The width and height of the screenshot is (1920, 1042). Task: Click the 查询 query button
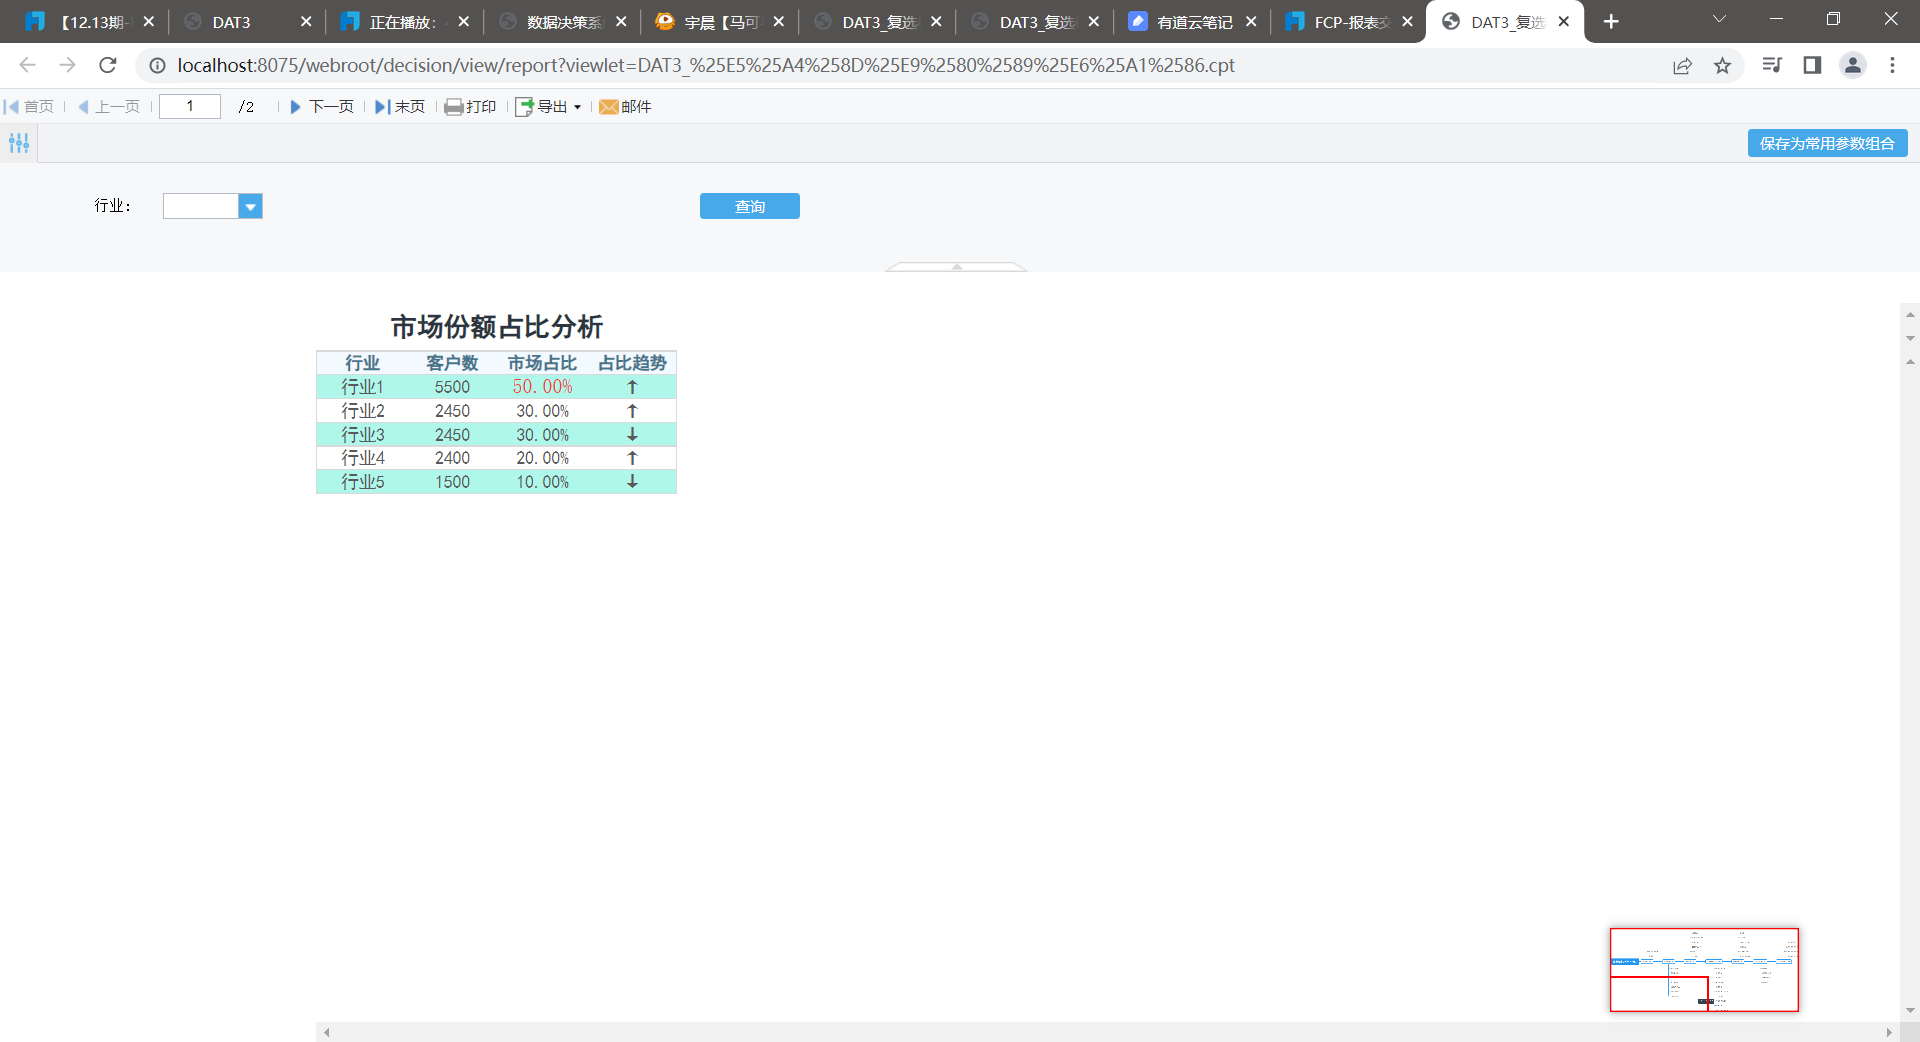[x=750, y=206]
